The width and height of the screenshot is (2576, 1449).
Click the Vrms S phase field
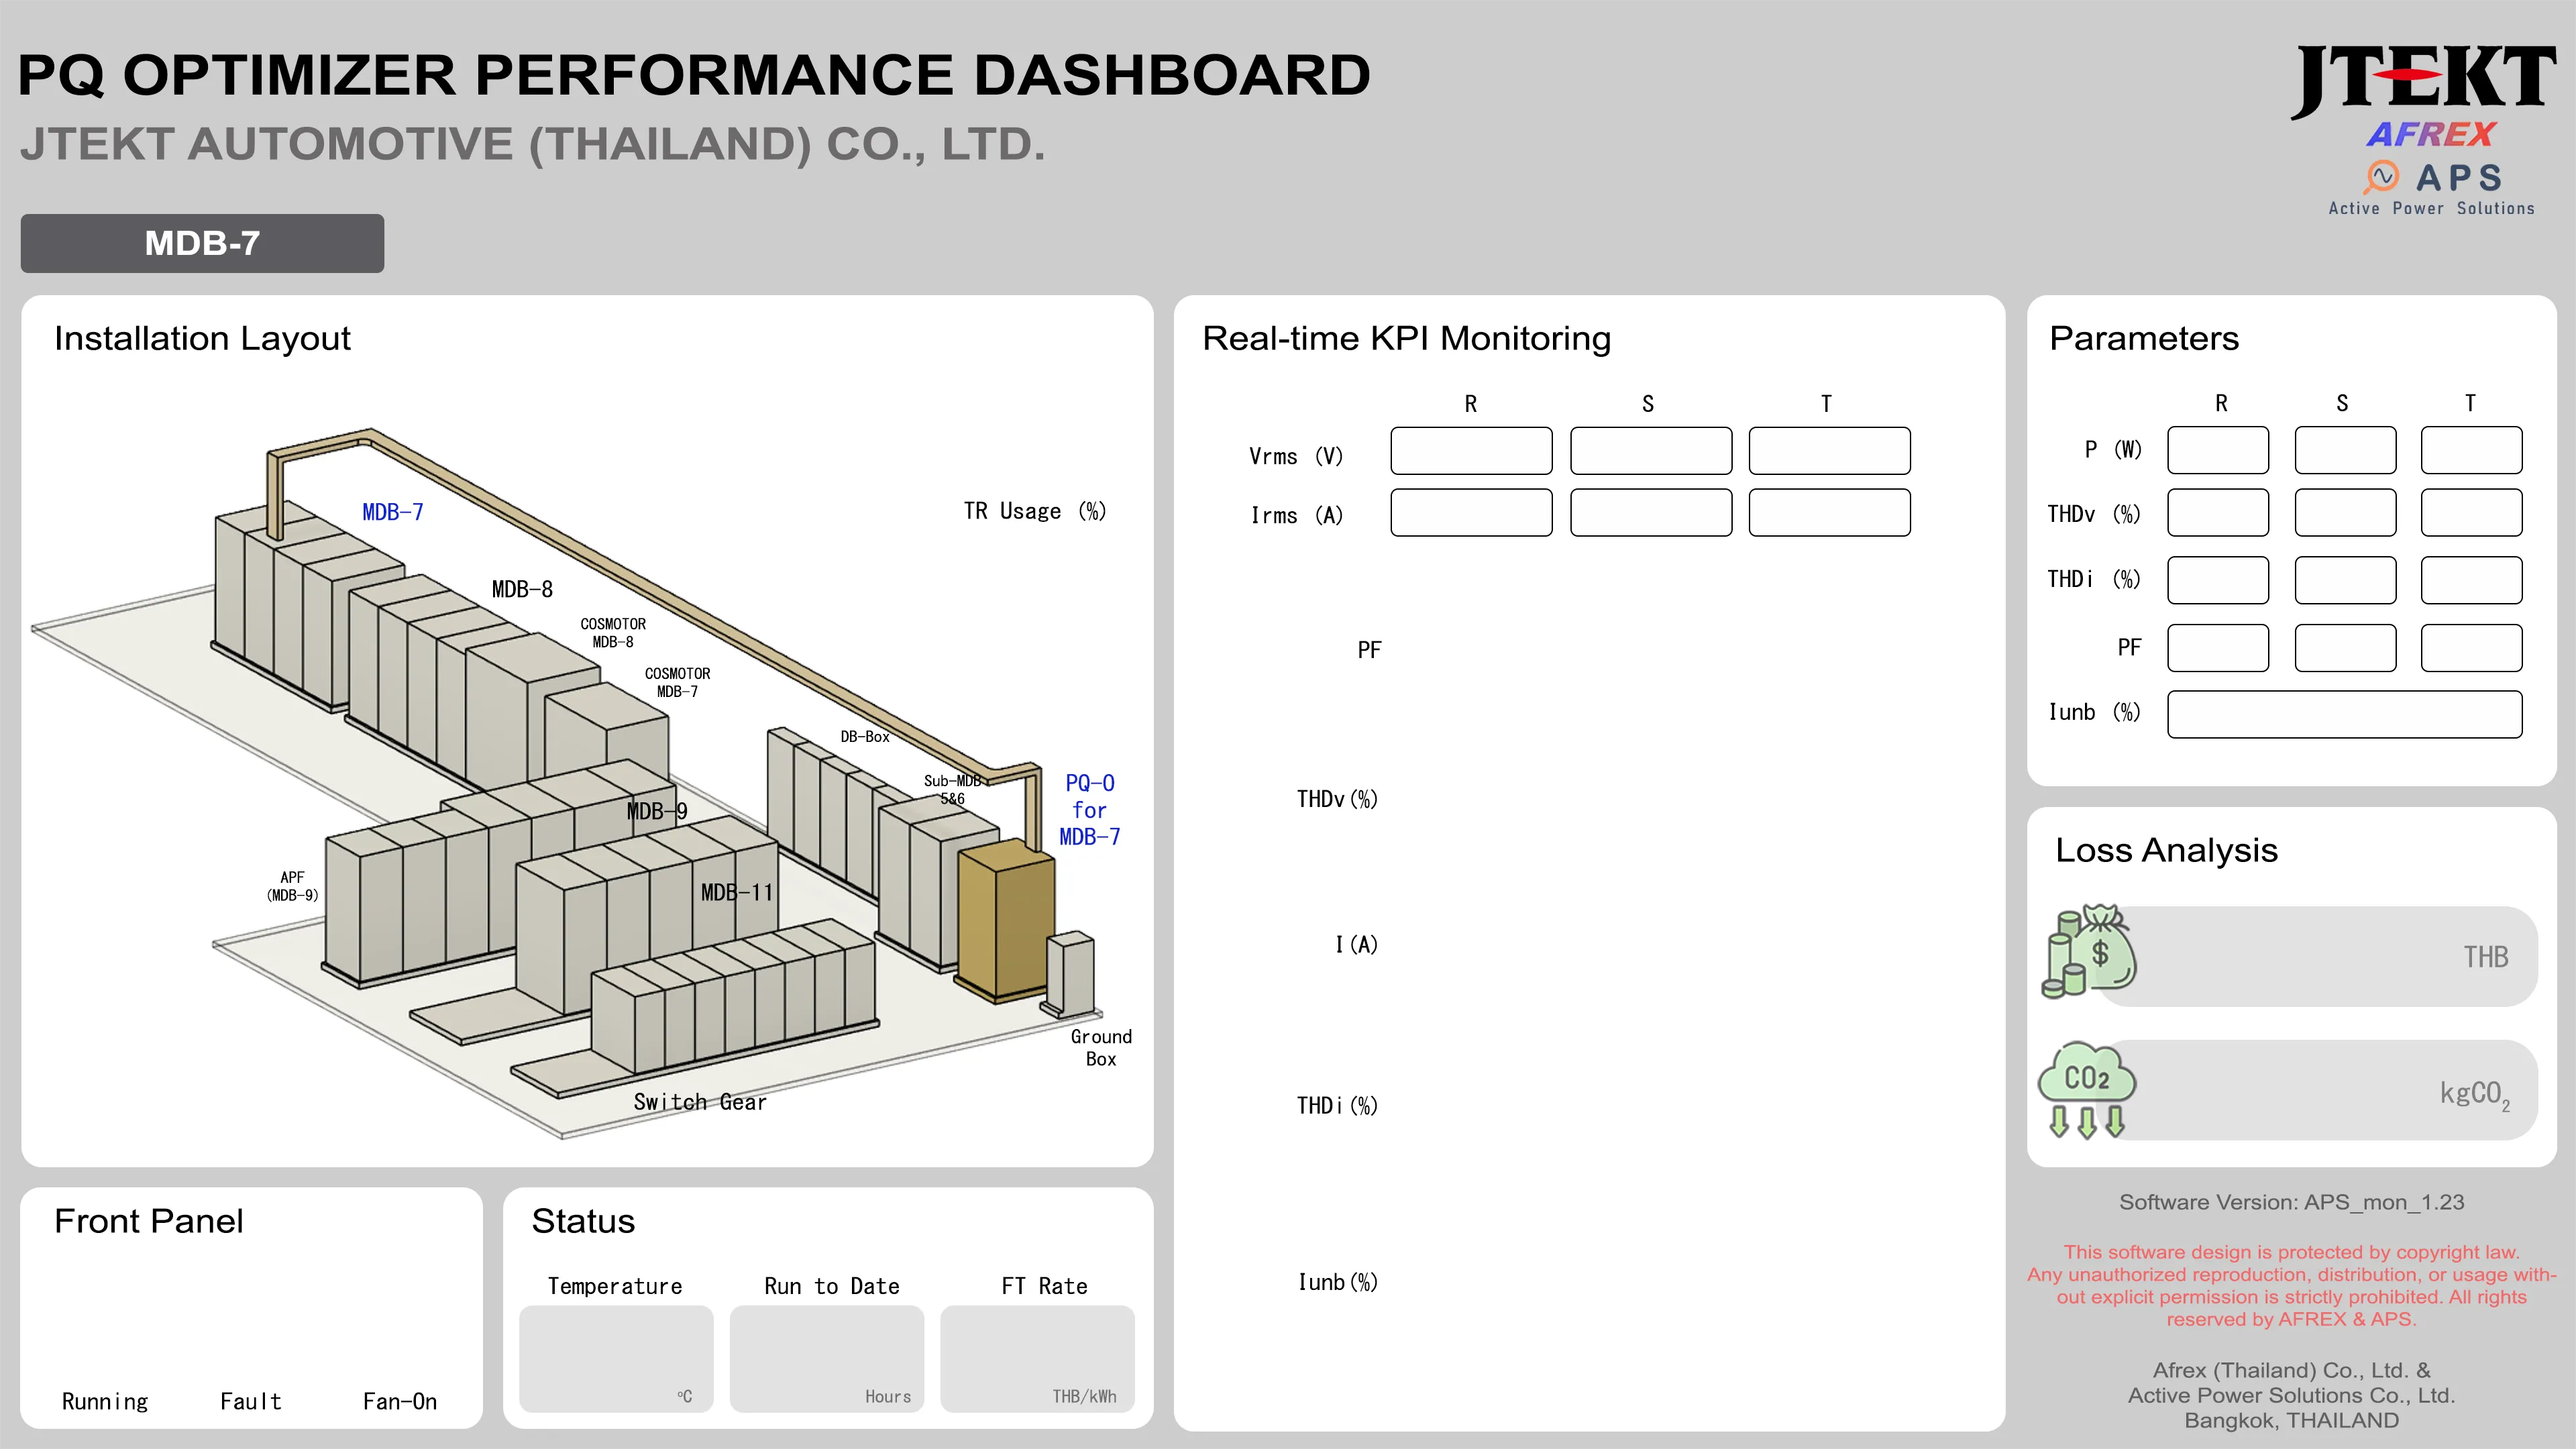(1651, 451)
